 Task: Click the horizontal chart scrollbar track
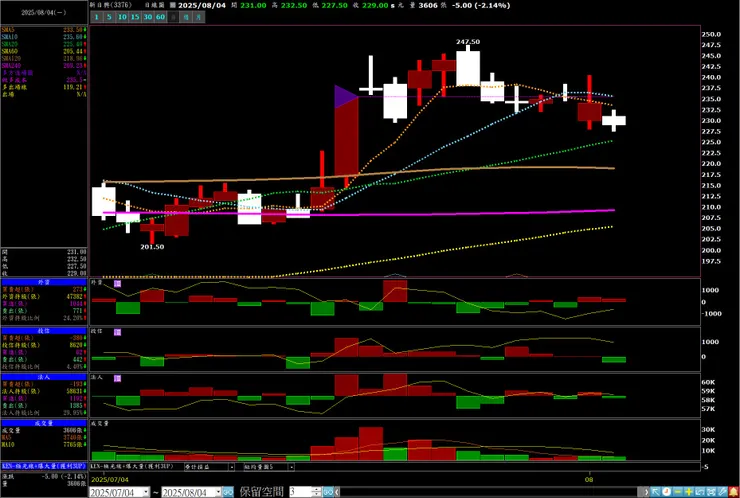coord(491,492)
